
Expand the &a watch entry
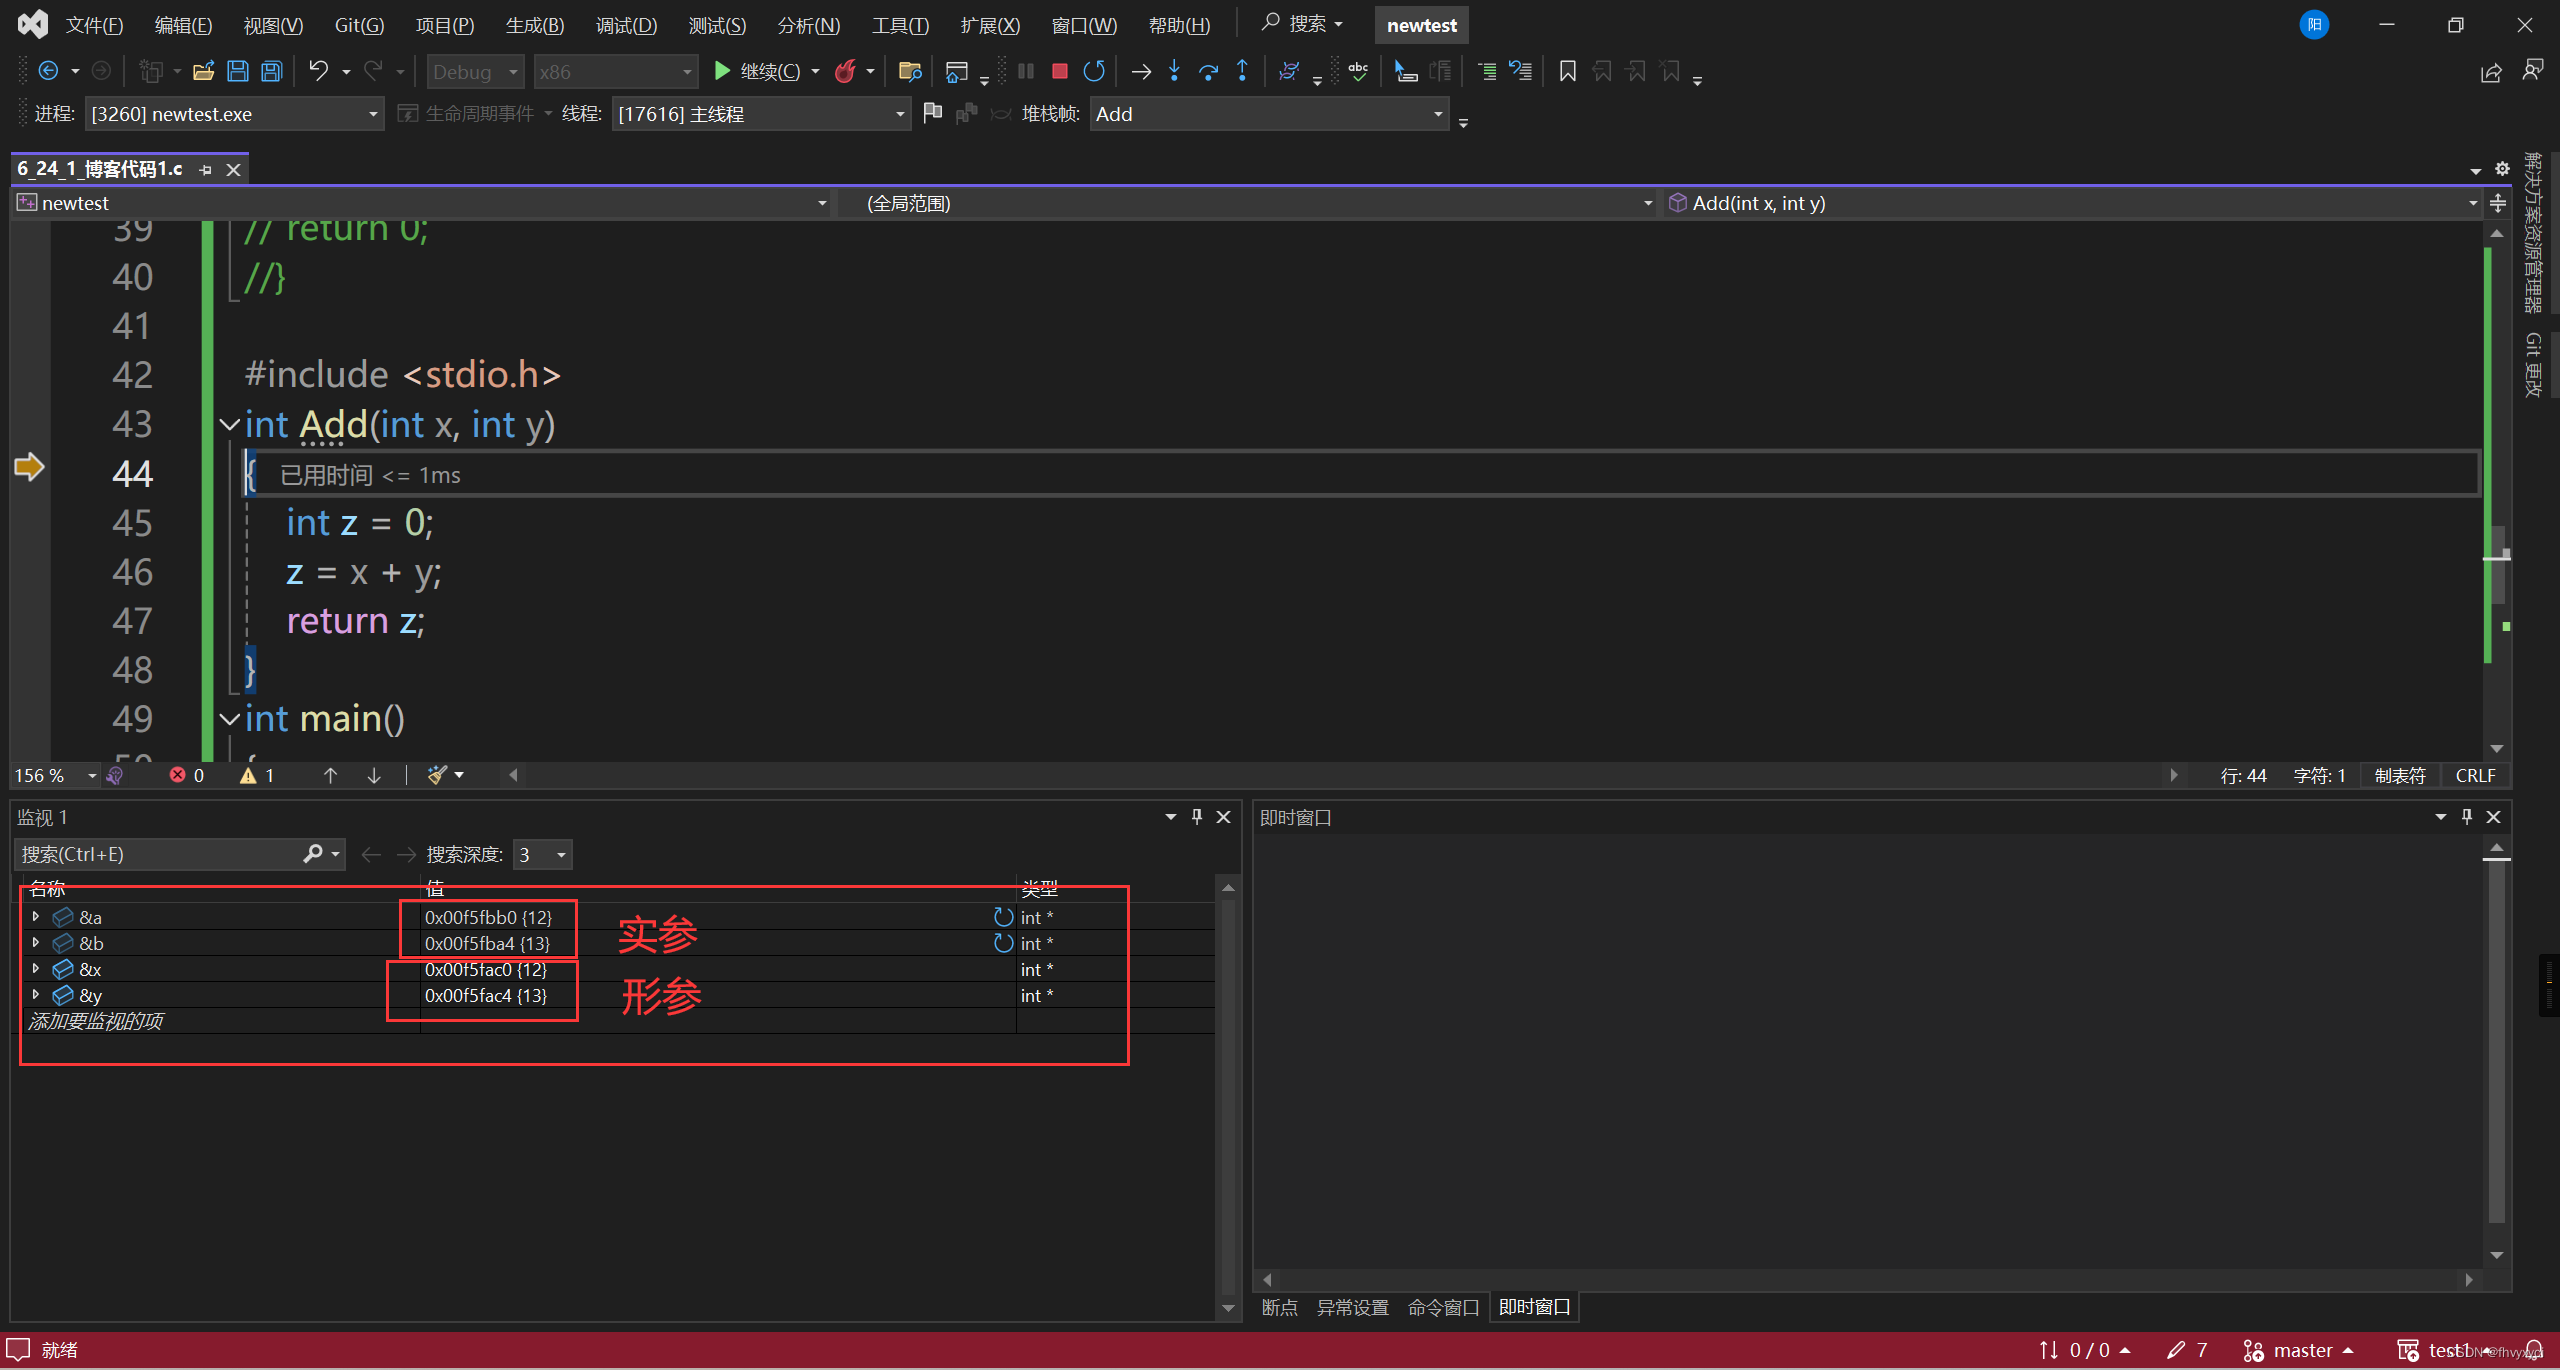pos(36,917)
